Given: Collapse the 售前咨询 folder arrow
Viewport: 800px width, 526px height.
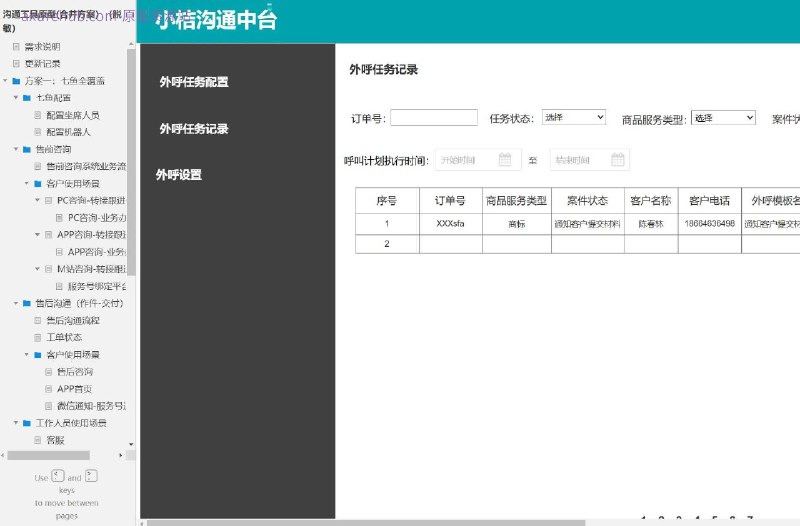Looking at the screenshot, I should (x=16, y=149).
